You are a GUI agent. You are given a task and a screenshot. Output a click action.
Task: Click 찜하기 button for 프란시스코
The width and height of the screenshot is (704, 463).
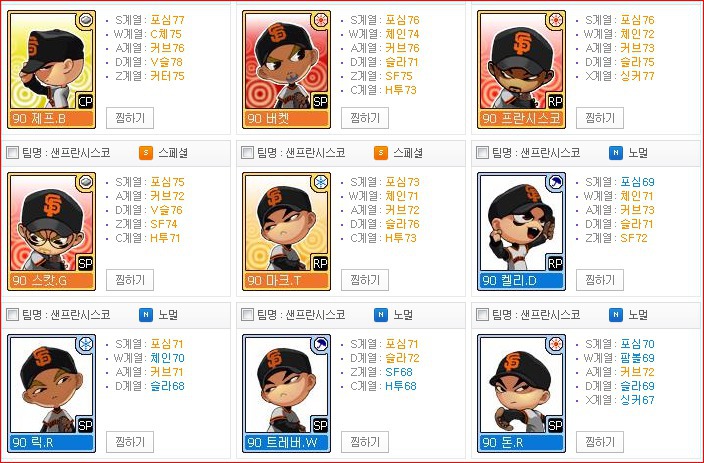pyautogui.click(x=600, y=118)
